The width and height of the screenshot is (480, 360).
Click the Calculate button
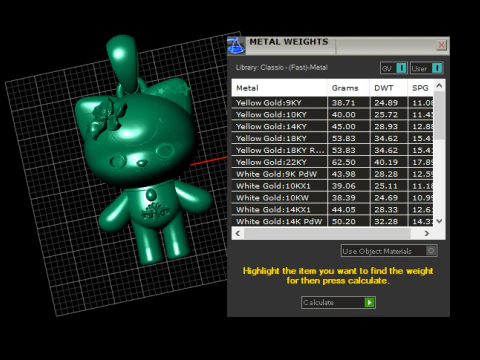pyautogui.click(x=338, y=302)
